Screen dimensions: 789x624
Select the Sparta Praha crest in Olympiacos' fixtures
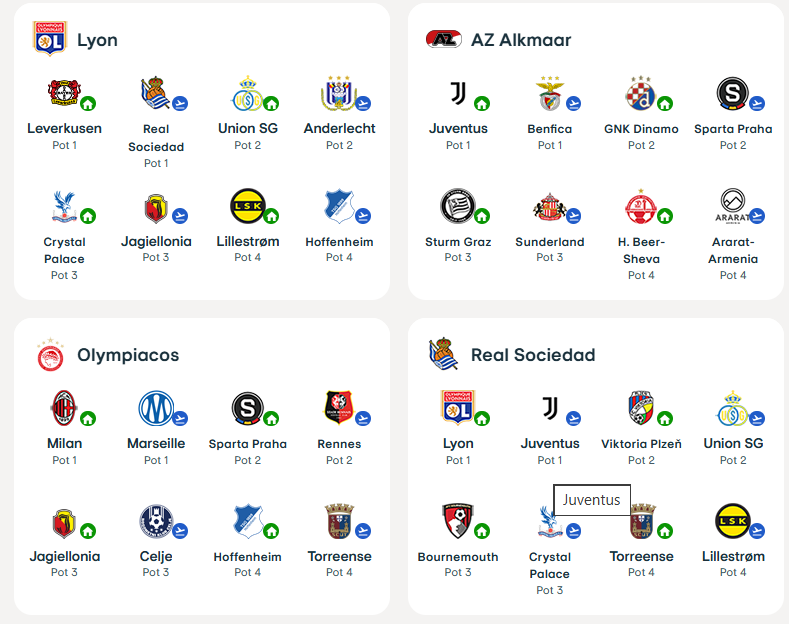coord(248,408)
